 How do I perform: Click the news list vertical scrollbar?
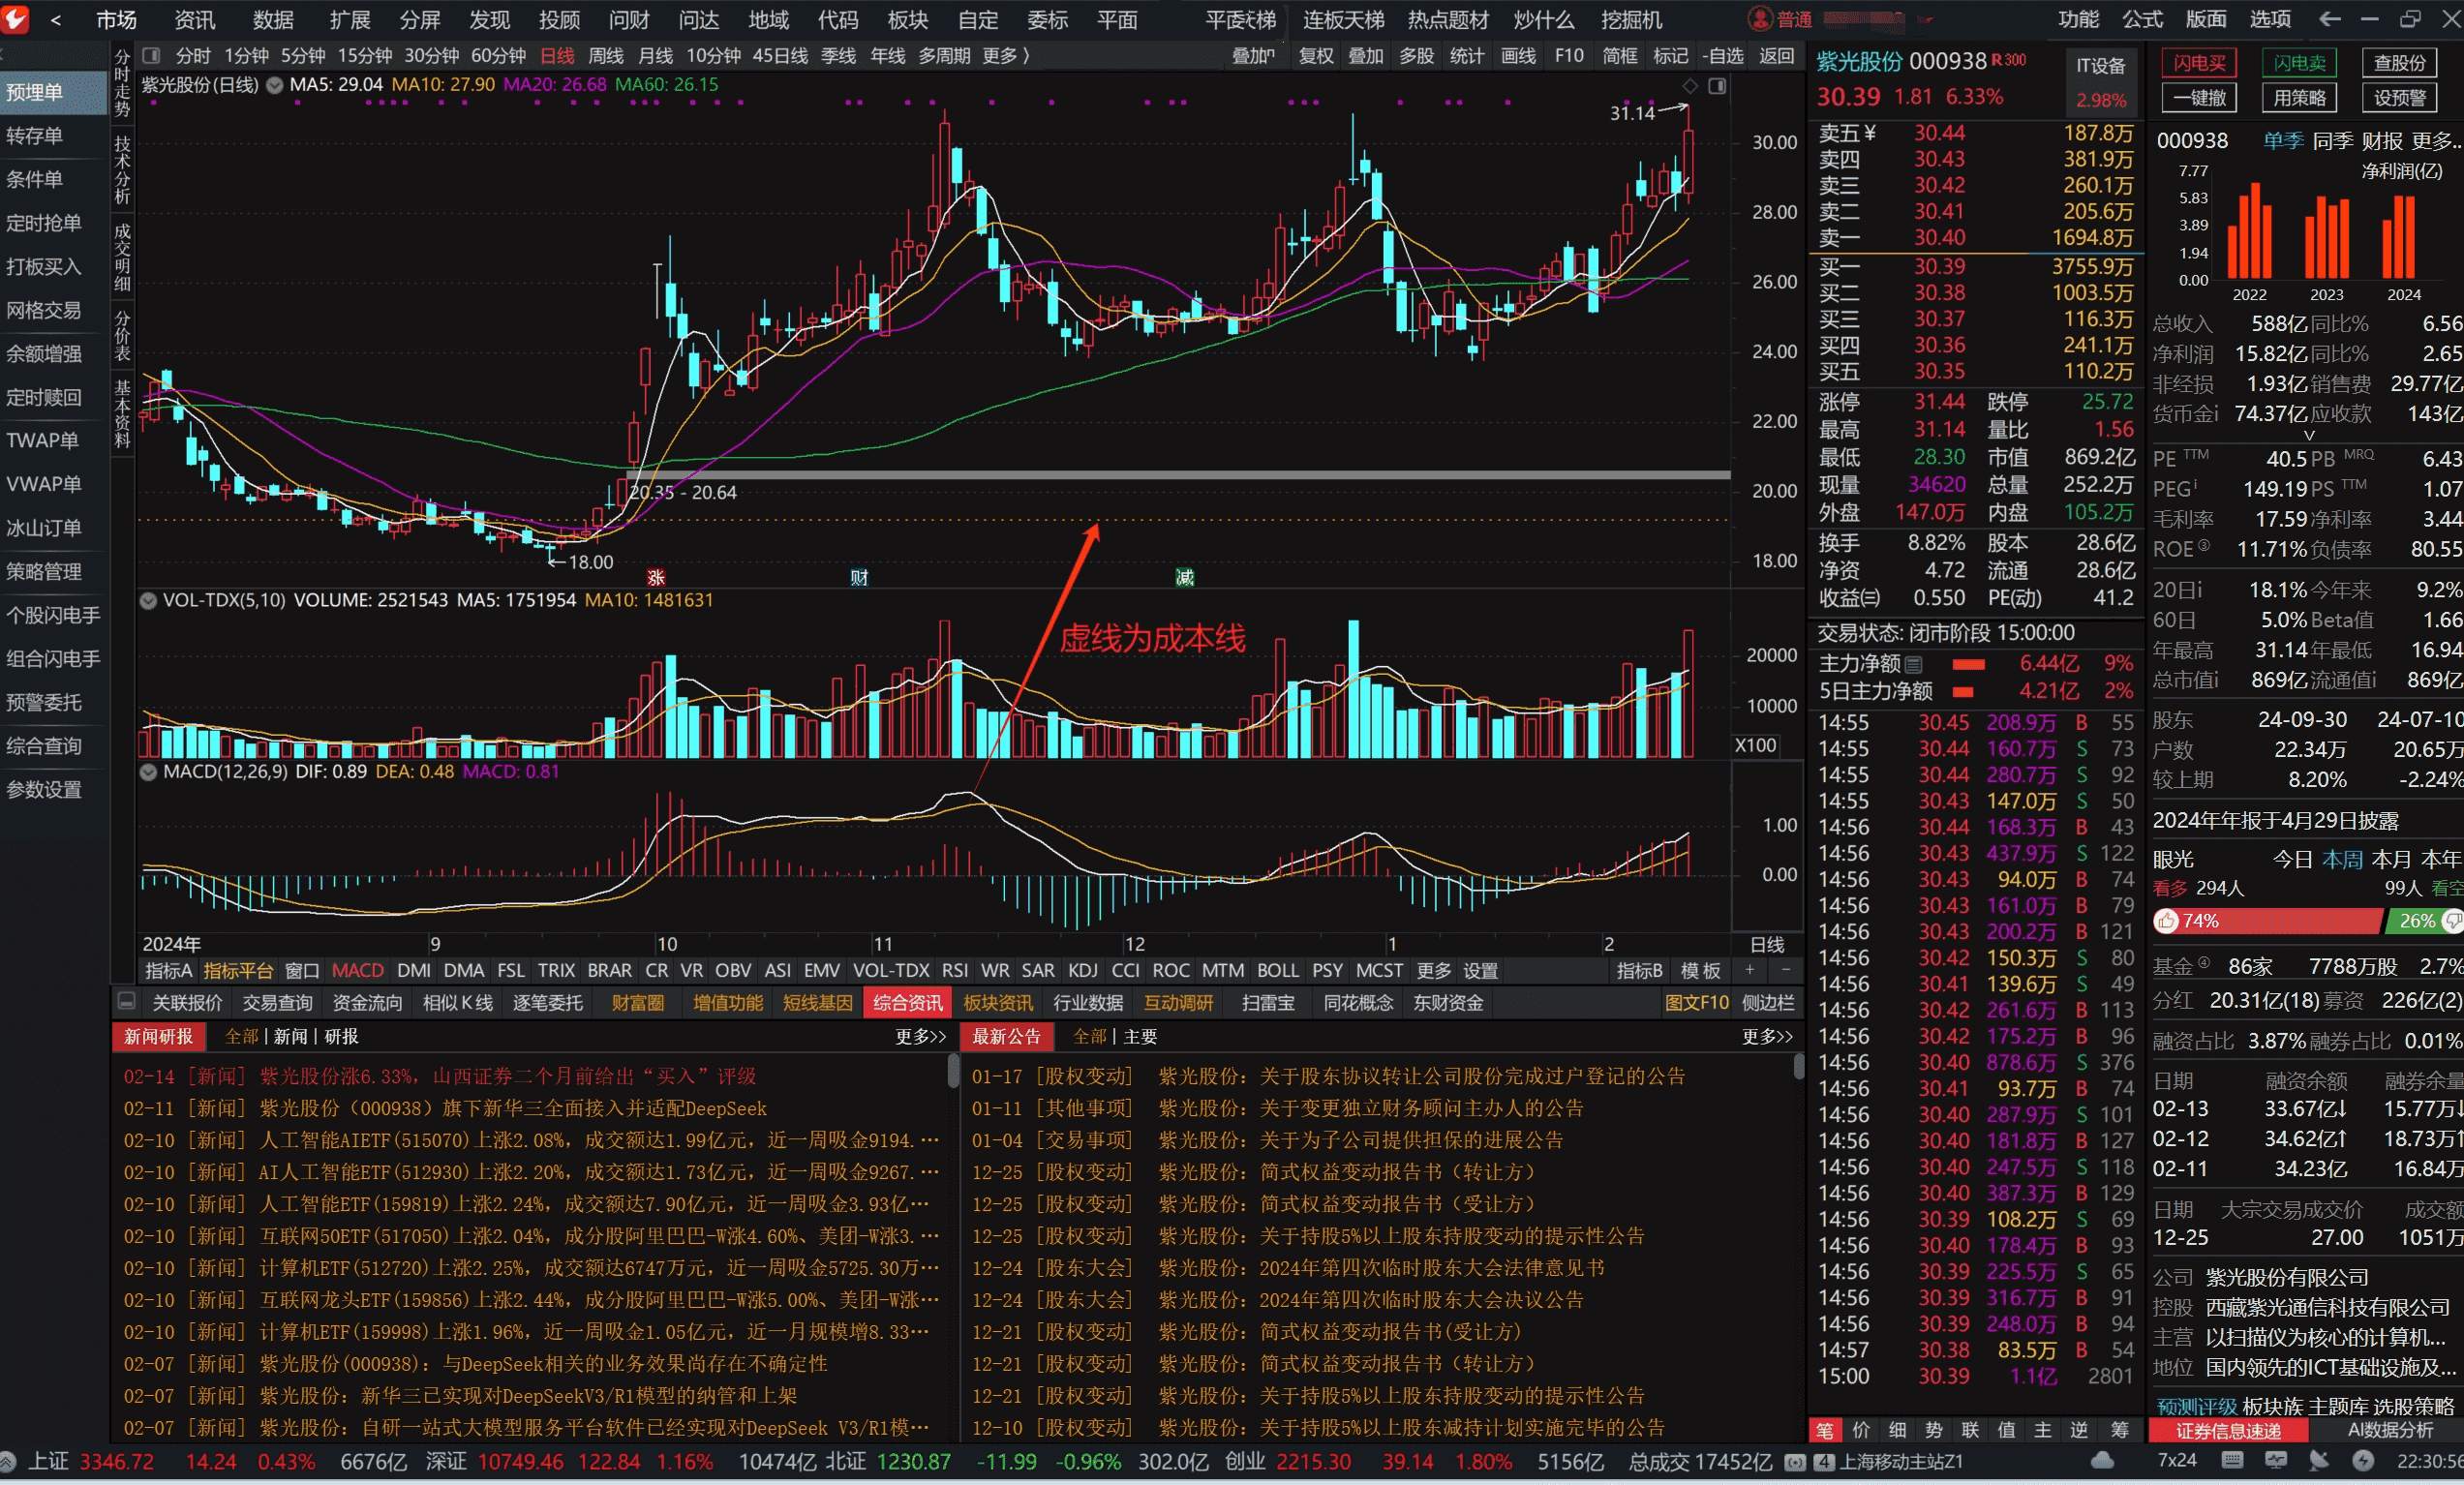953,1073
